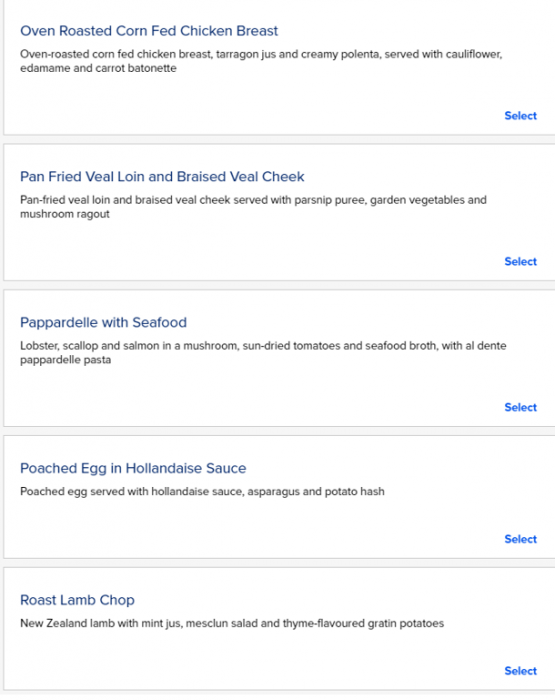Screen dimensions: 555x700
Task: Open the Oven Roasted Corn Fed Chicken Breast title
Action: (149, 31)
